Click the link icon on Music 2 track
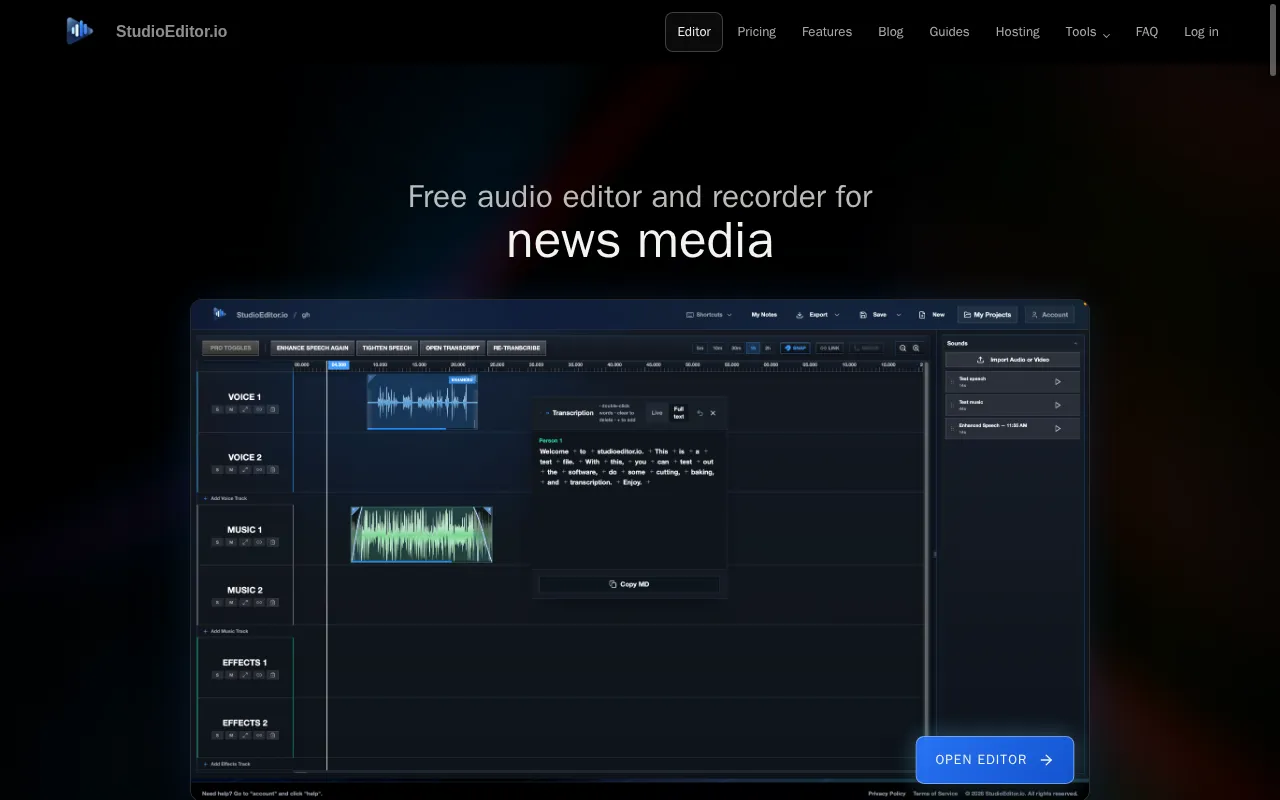Screen dimensions: 1280x800 click(259, 603)
